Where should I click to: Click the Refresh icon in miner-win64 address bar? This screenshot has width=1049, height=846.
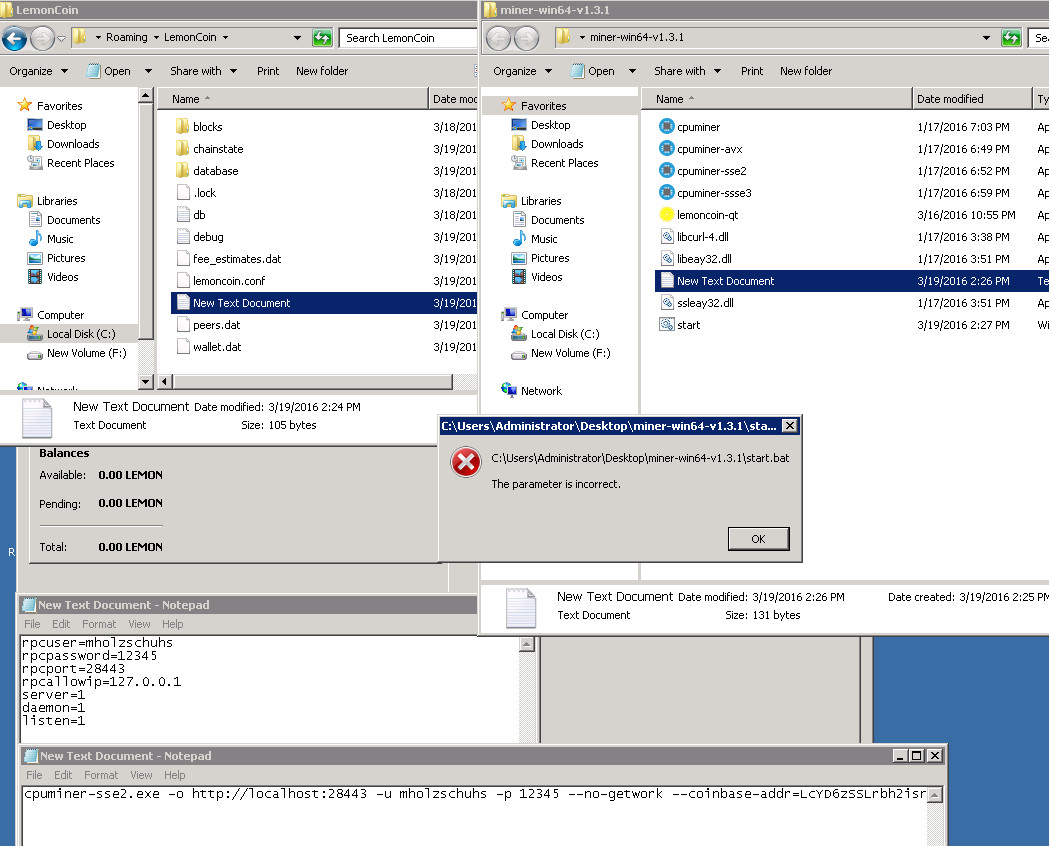tap(1011, 38)
